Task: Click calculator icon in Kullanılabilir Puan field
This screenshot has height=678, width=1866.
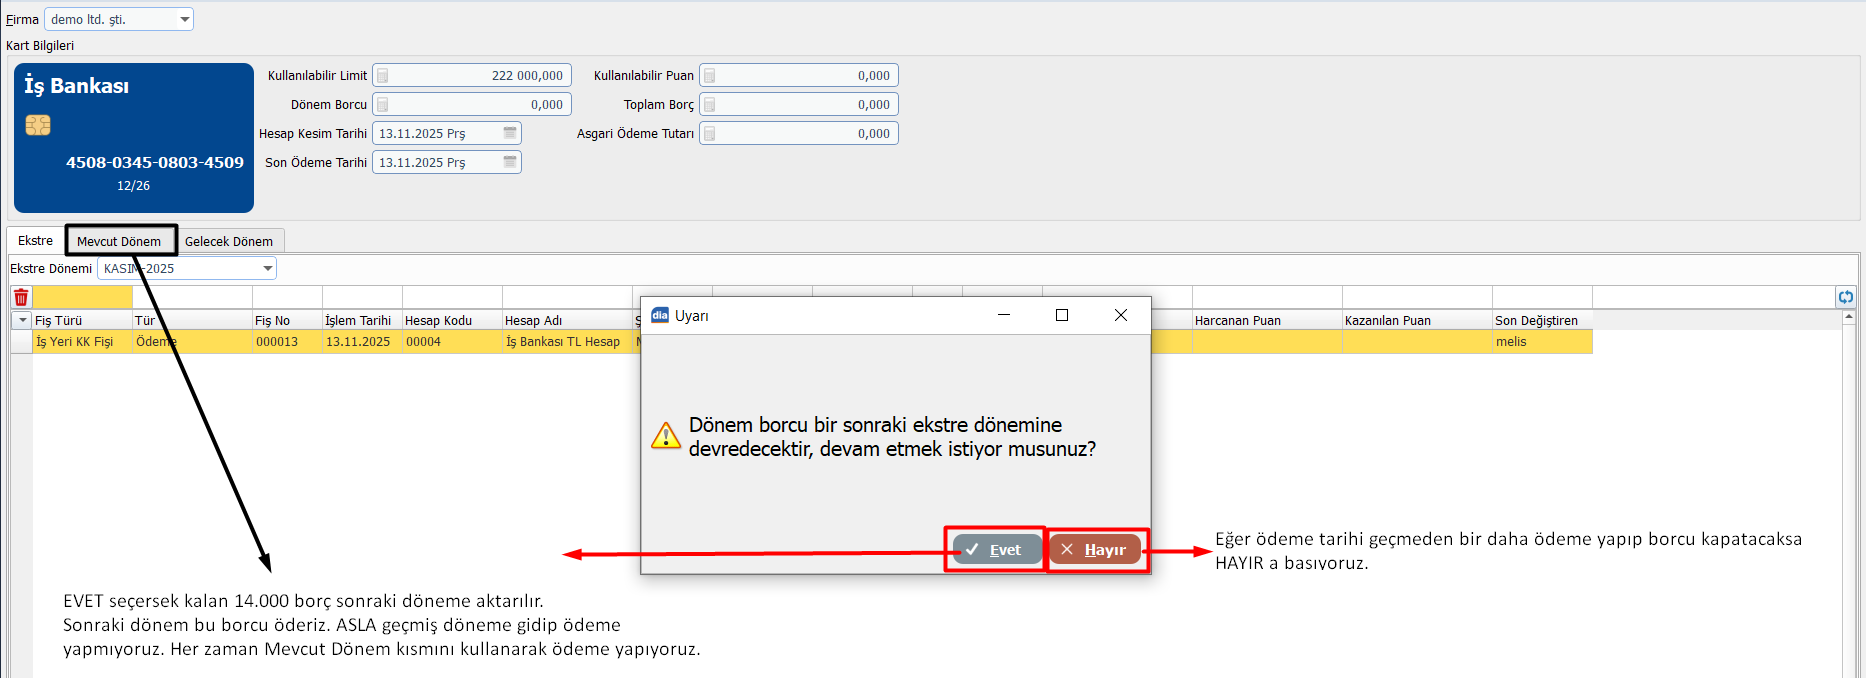Action: [710, 76]
